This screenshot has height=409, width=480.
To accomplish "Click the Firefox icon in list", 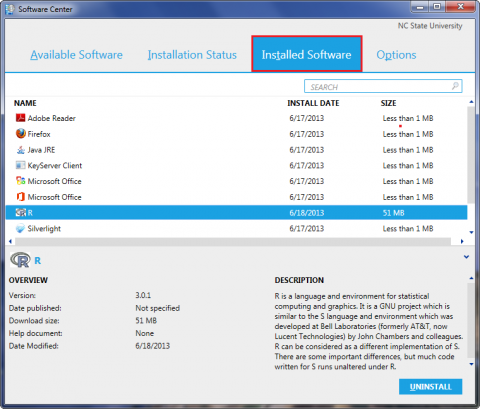I will click(x=20, y=134).
